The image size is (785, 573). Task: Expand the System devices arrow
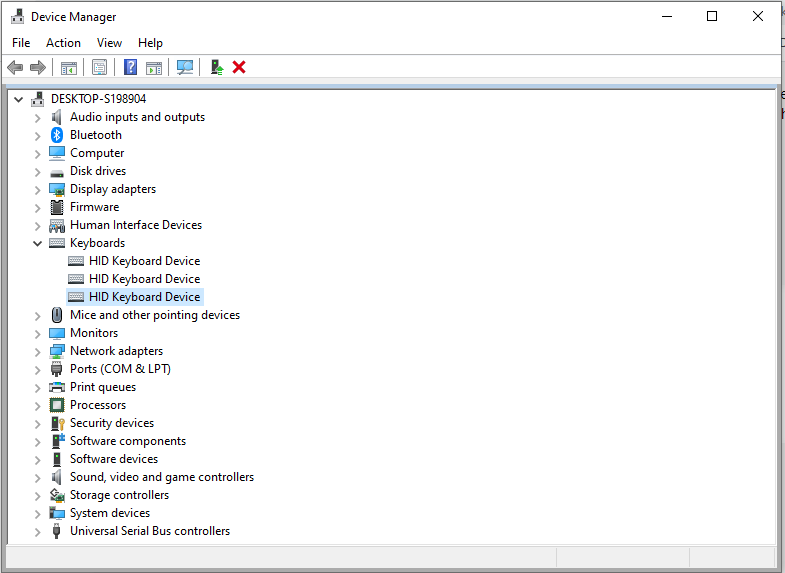pyautogui.click(x=37, y=514)
